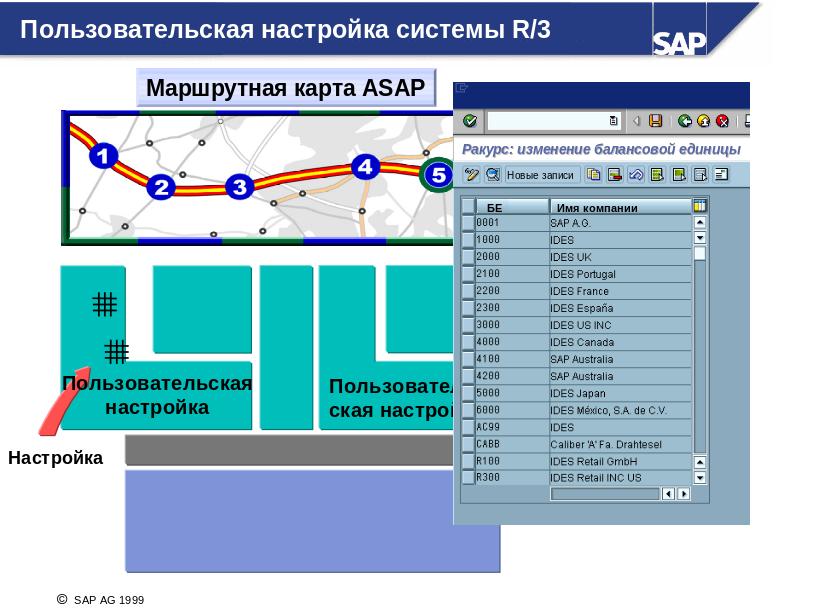Click the Position entry list icon
816x612 pixels.
click(721, 175)
